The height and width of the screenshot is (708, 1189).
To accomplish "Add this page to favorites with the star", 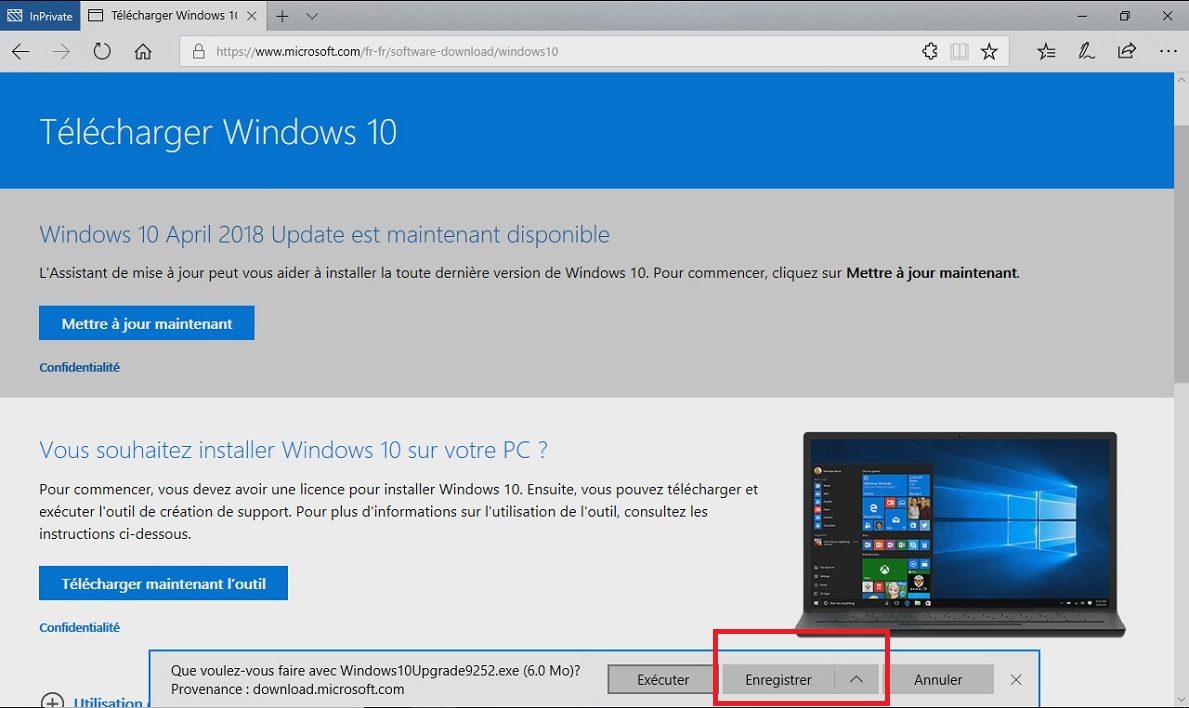I will coord(989,52).
